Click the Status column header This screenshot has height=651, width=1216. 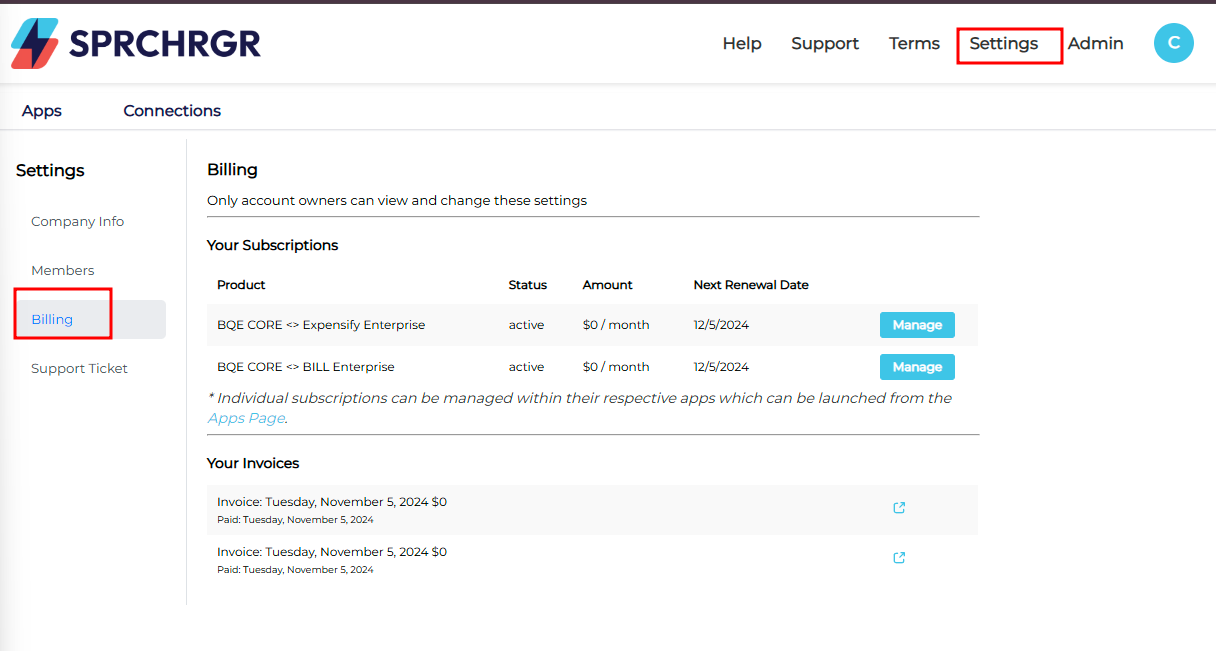(x=528, y=285)
